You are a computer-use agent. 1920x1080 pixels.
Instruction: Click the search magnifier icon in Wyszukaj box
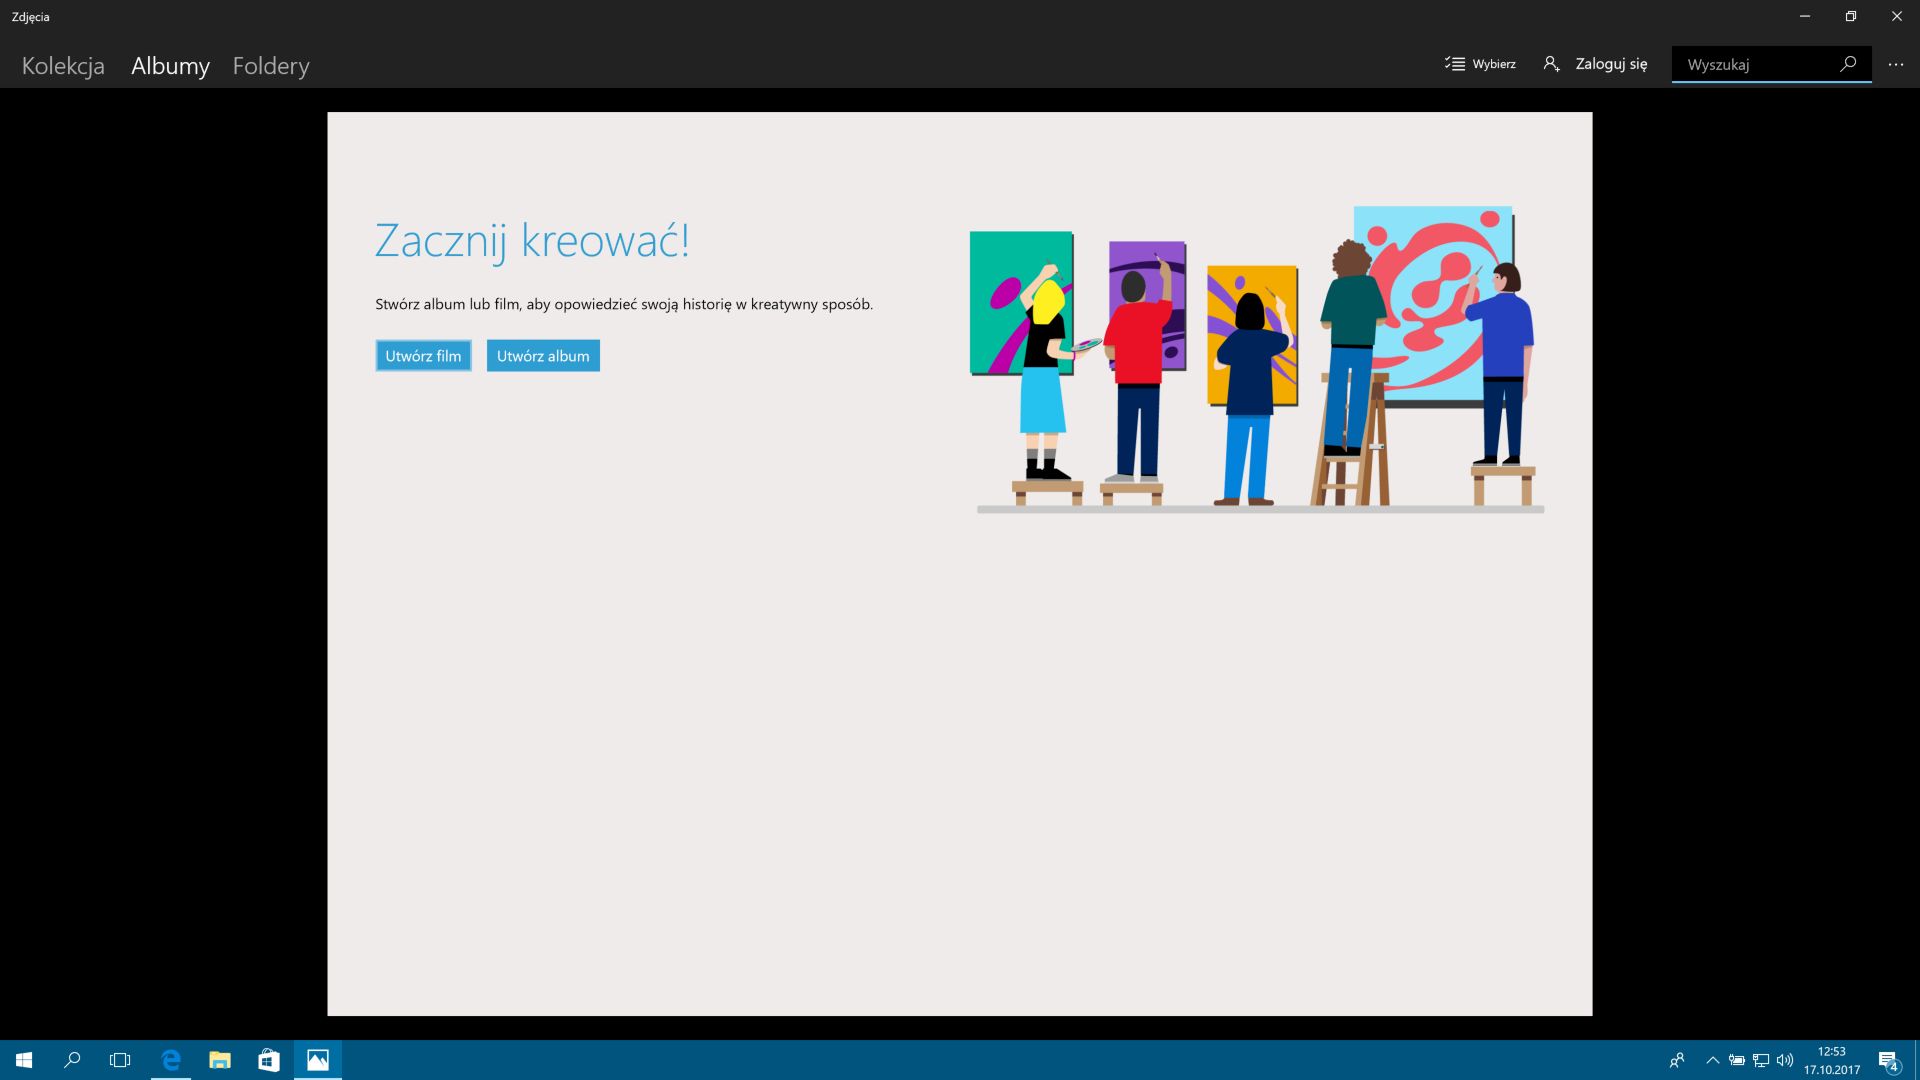1848,64
